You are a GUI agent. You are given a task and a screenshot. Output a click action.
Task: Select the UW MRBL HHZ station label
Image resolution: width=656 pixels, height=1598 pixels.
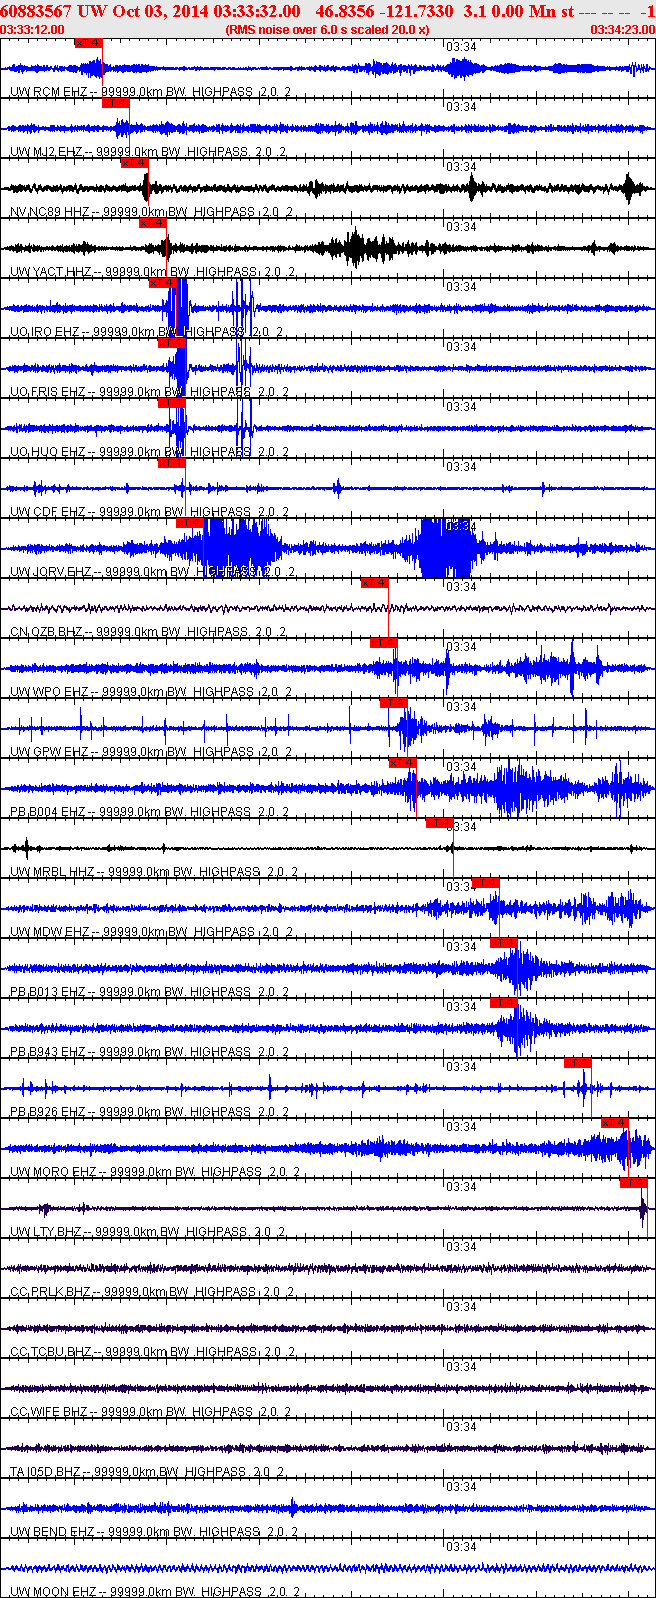[153, 872]
